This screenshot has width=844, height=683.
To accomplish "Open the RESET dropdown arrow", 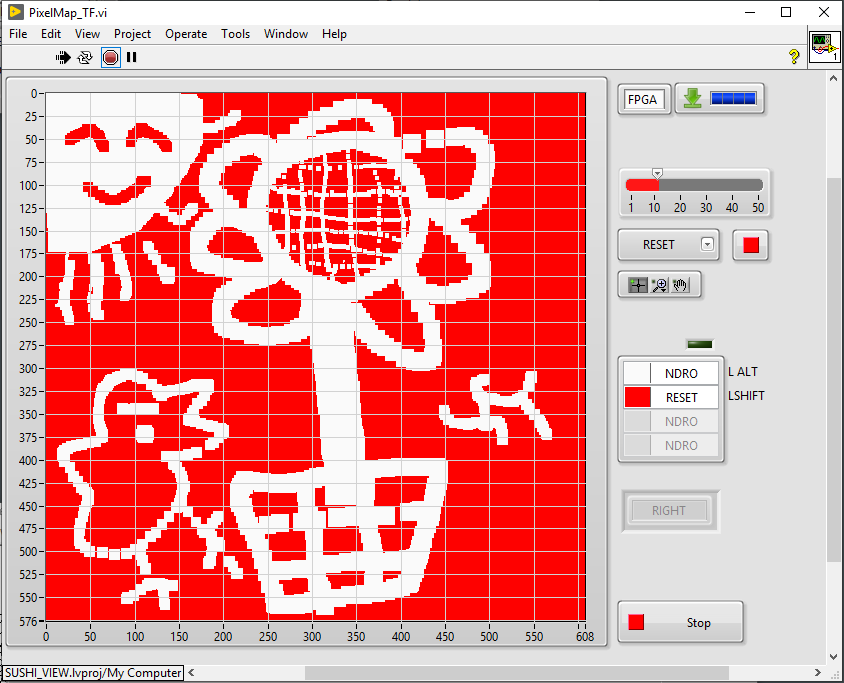I will [x=707, y=244].
